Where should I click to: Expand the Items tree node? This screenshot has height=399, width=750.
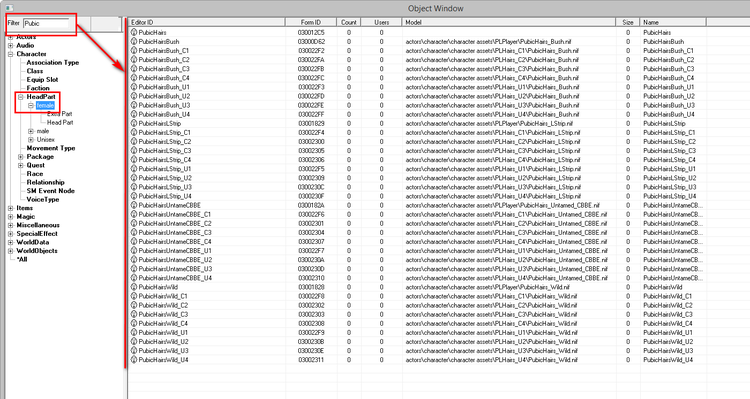tap(11, 208)
